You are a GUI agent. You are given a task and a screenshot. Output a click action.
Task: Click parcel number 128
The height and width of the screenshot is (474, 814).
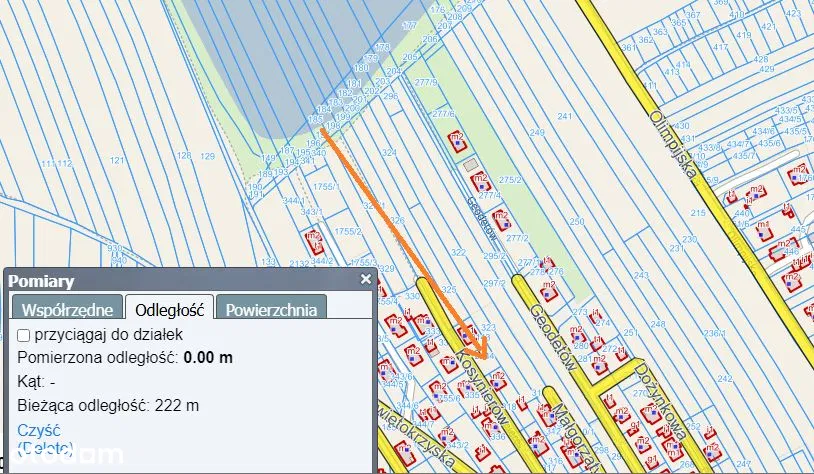[x=184, y=155]
